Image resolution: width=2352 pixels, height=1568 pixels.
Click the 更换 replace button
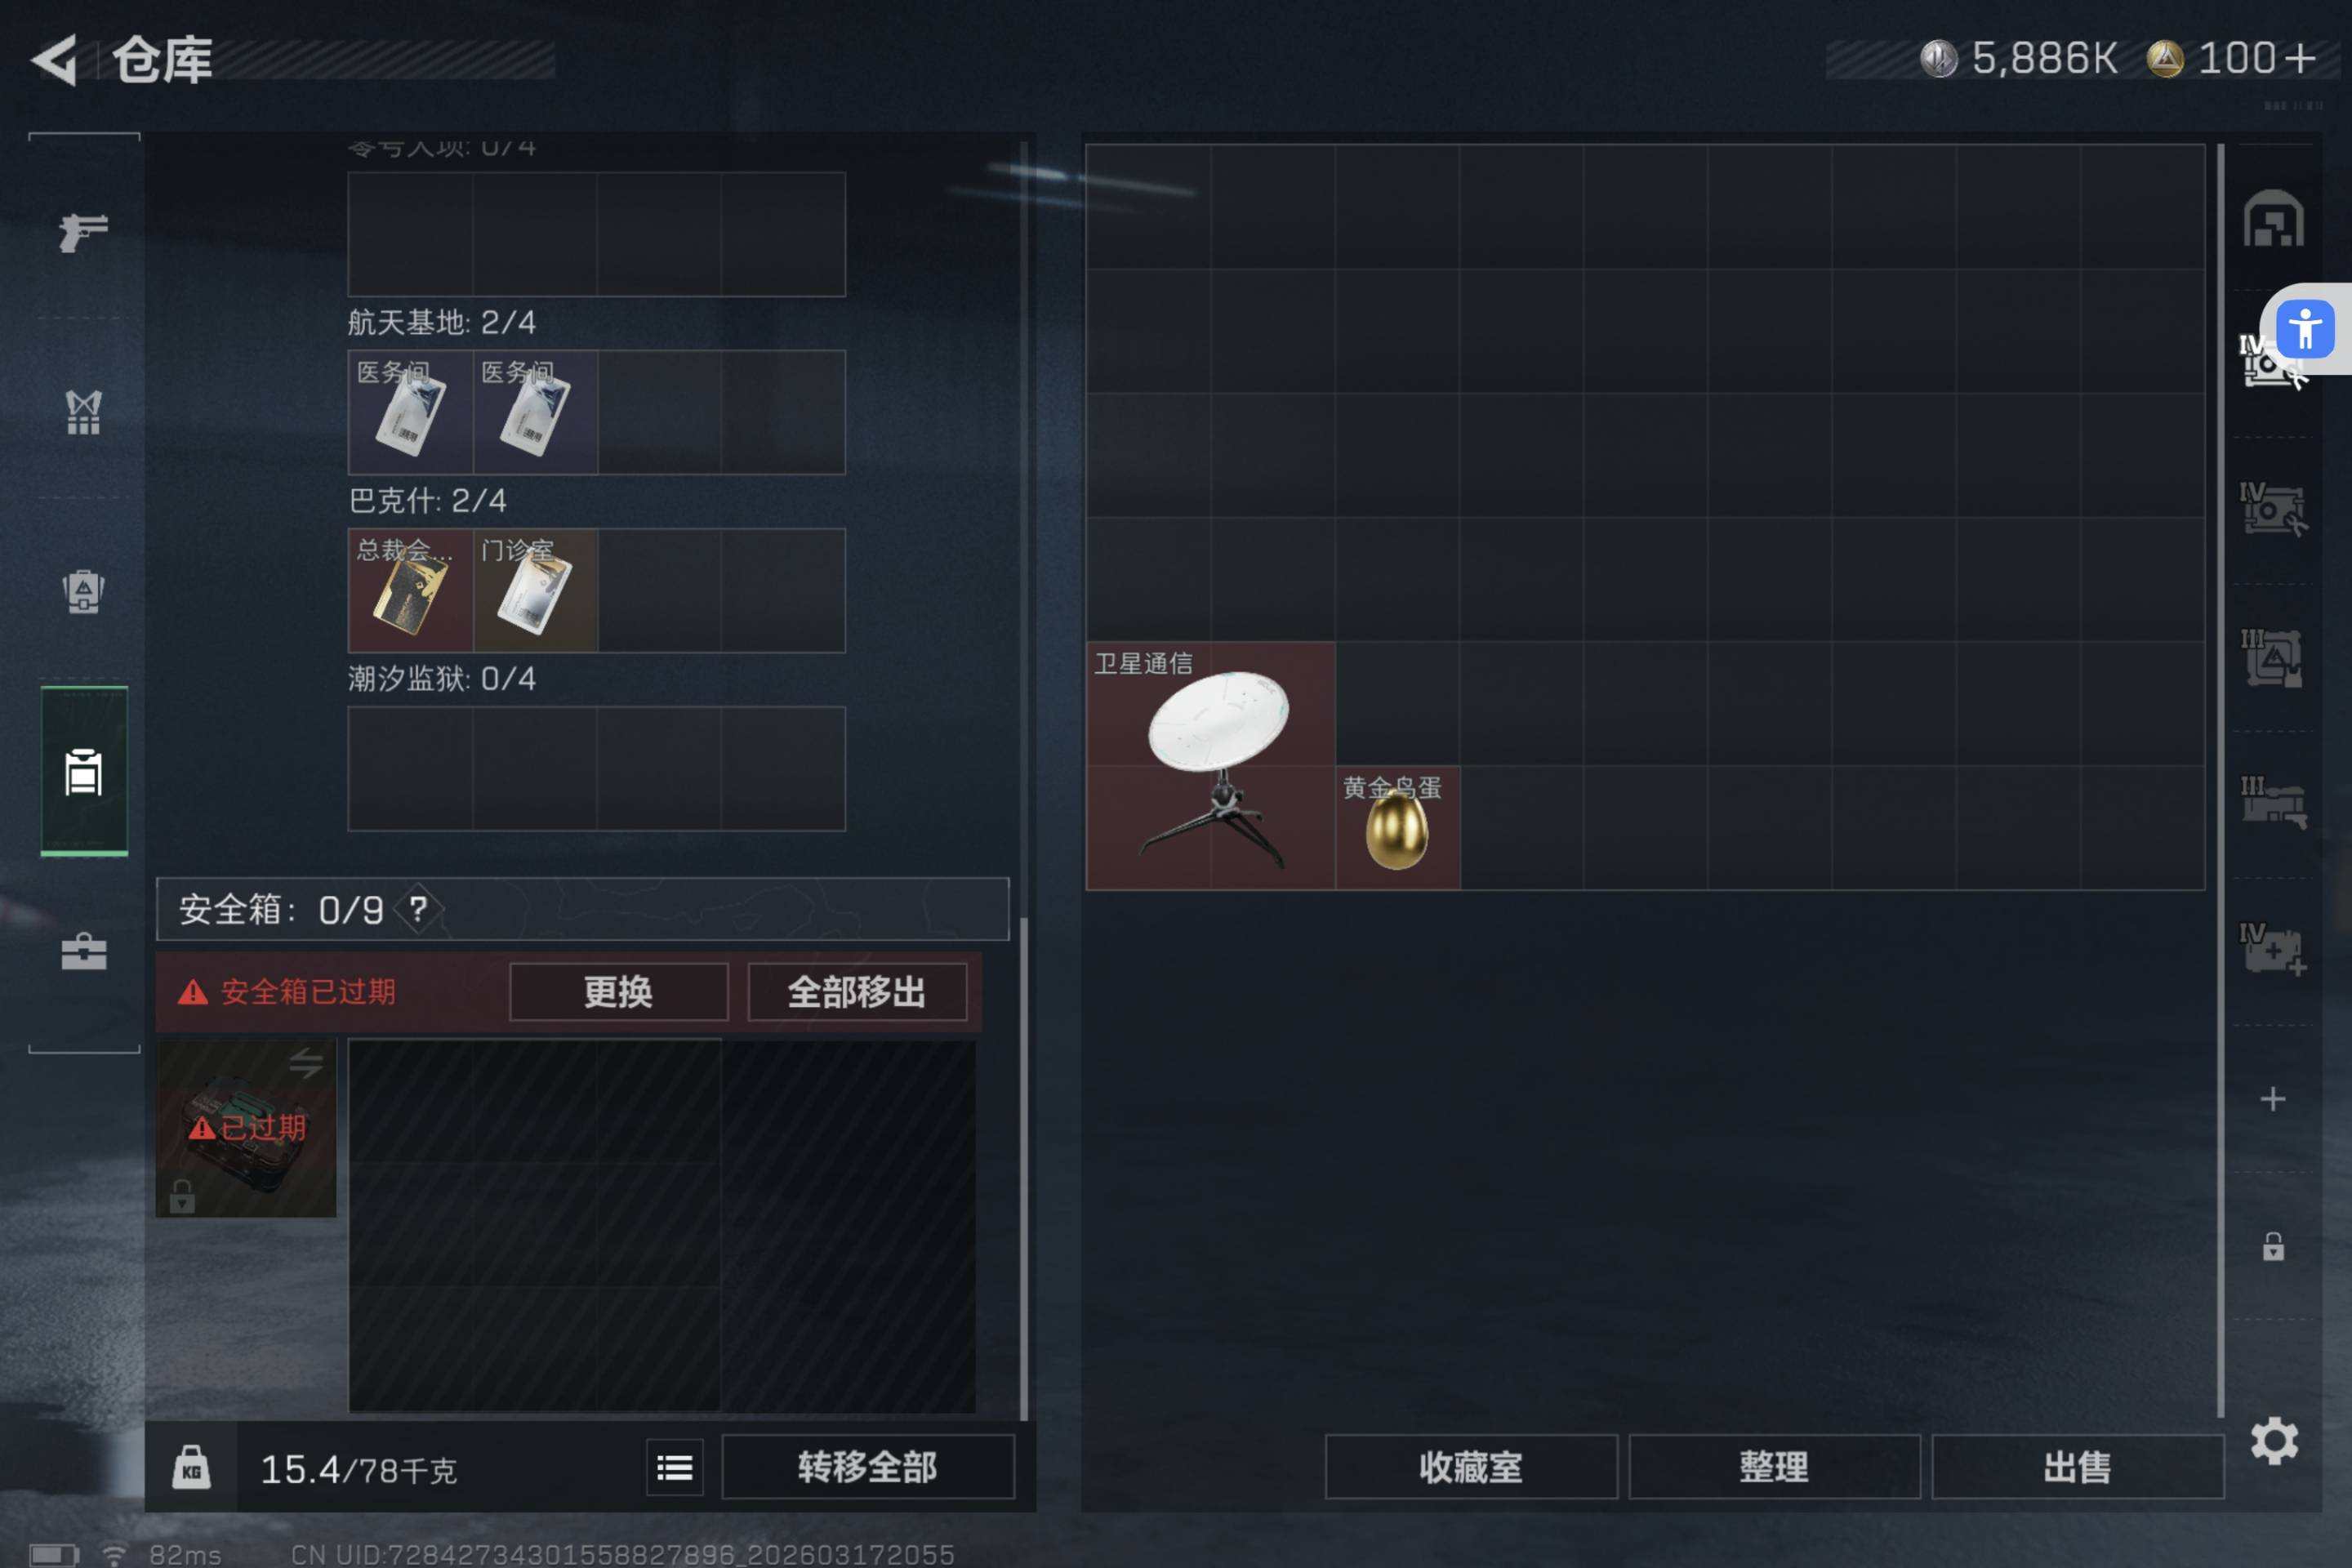(618, 992)
